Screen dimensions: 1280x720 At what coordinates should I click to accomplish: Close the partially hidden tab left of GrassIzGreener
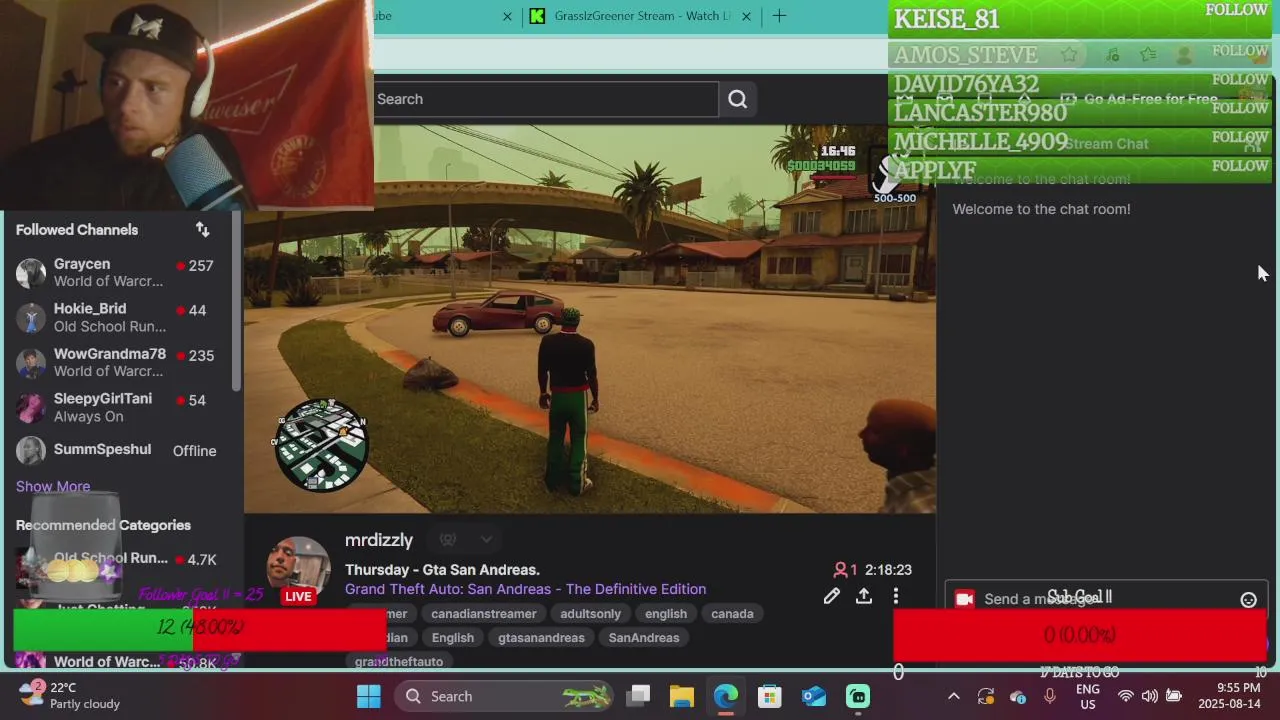(507, 16)
